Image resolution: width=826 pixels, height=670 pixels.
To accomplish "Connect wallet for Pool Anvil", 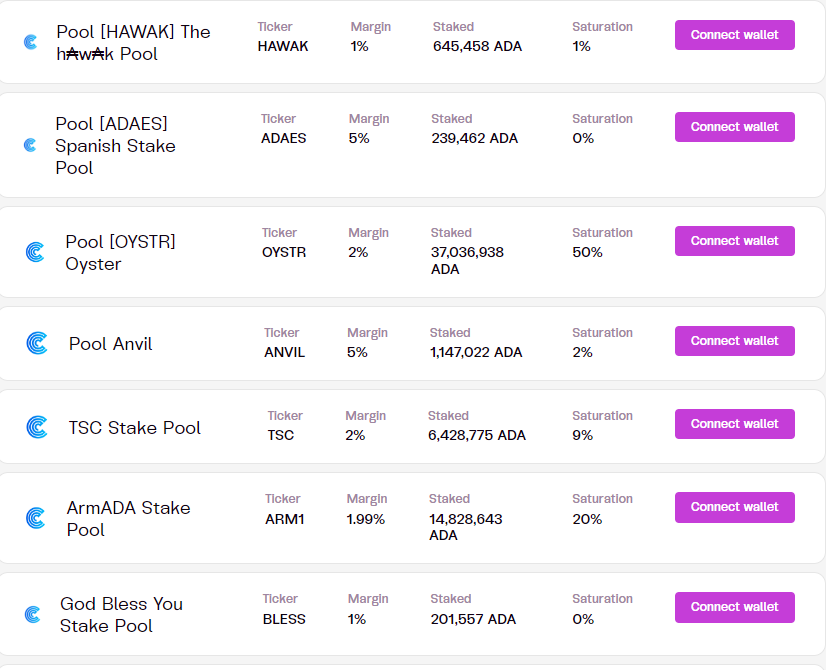I will click(734, 341).
